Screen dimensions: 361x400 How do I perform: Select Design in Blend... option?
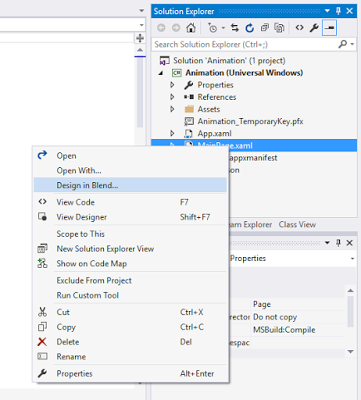(130, 185)
